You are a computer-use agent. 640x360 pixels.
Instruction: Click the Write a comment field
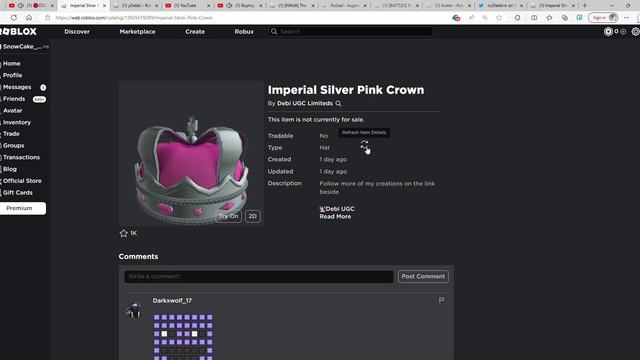259,277
